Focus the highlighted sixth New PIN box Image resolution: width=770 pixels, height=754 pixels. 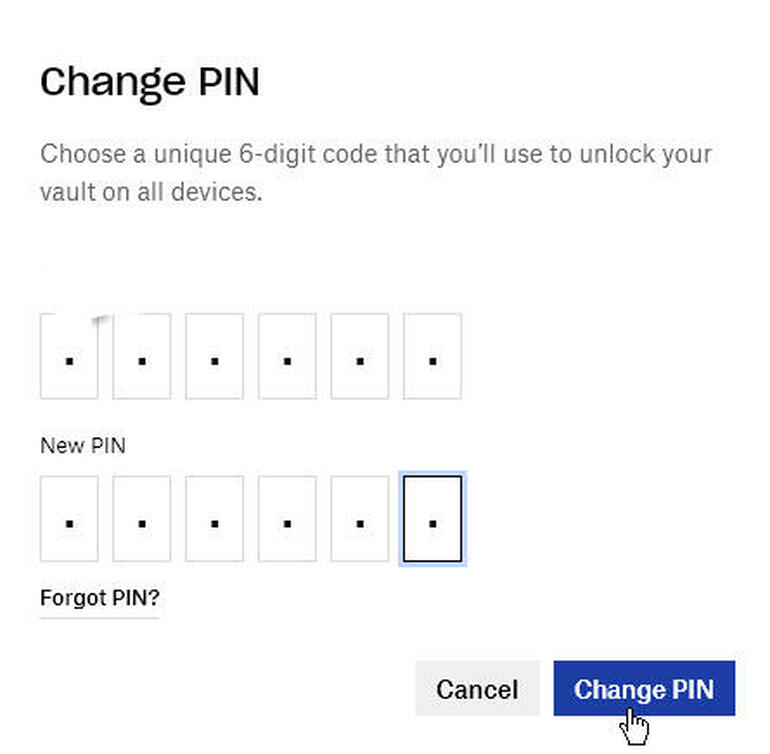click(x=432, y=518)
